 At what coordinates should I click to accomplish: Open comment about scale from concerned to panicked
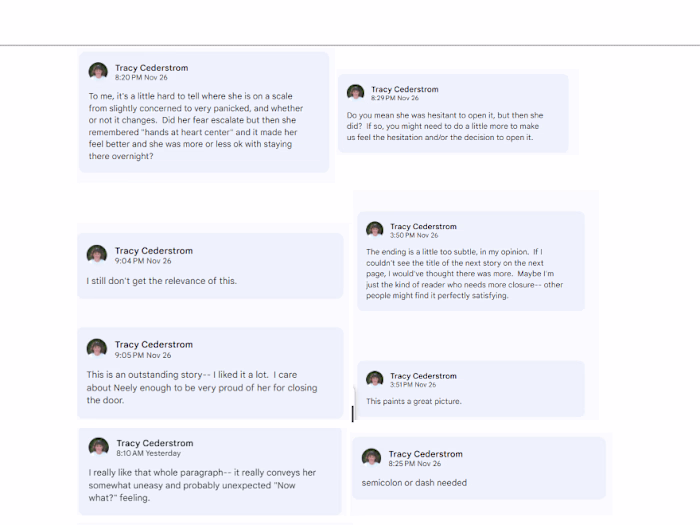(204, 112)
